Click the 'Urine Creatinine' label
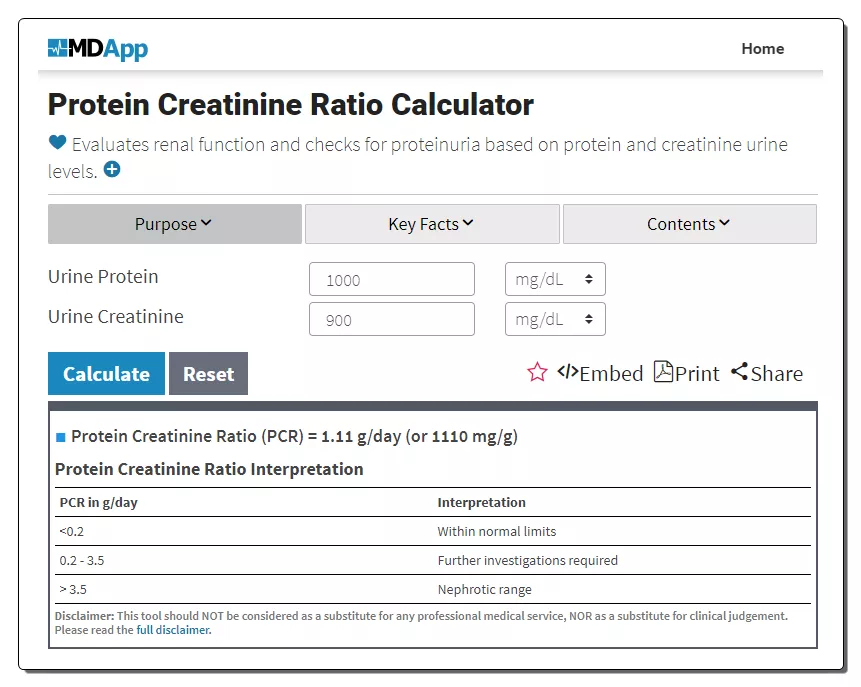Image resolution: width=861 pixels, height=687 pixels. (116, 317)
